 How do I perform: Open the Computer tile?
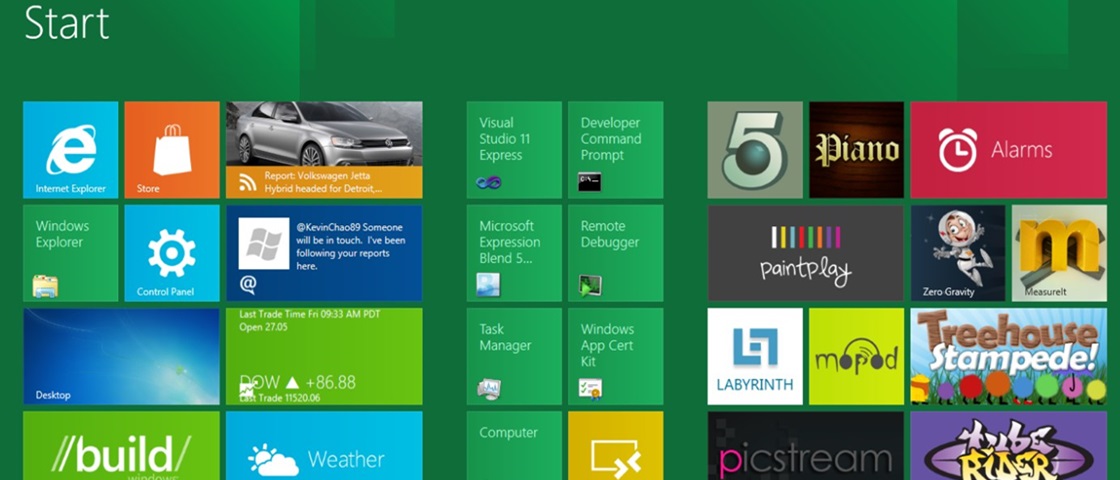point(514,446)
